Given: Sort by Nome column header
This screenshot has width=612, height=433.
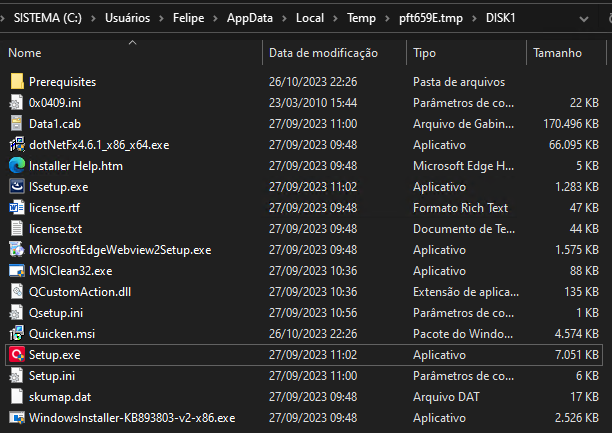Looking at the screenshot, I should pos(25,53).
